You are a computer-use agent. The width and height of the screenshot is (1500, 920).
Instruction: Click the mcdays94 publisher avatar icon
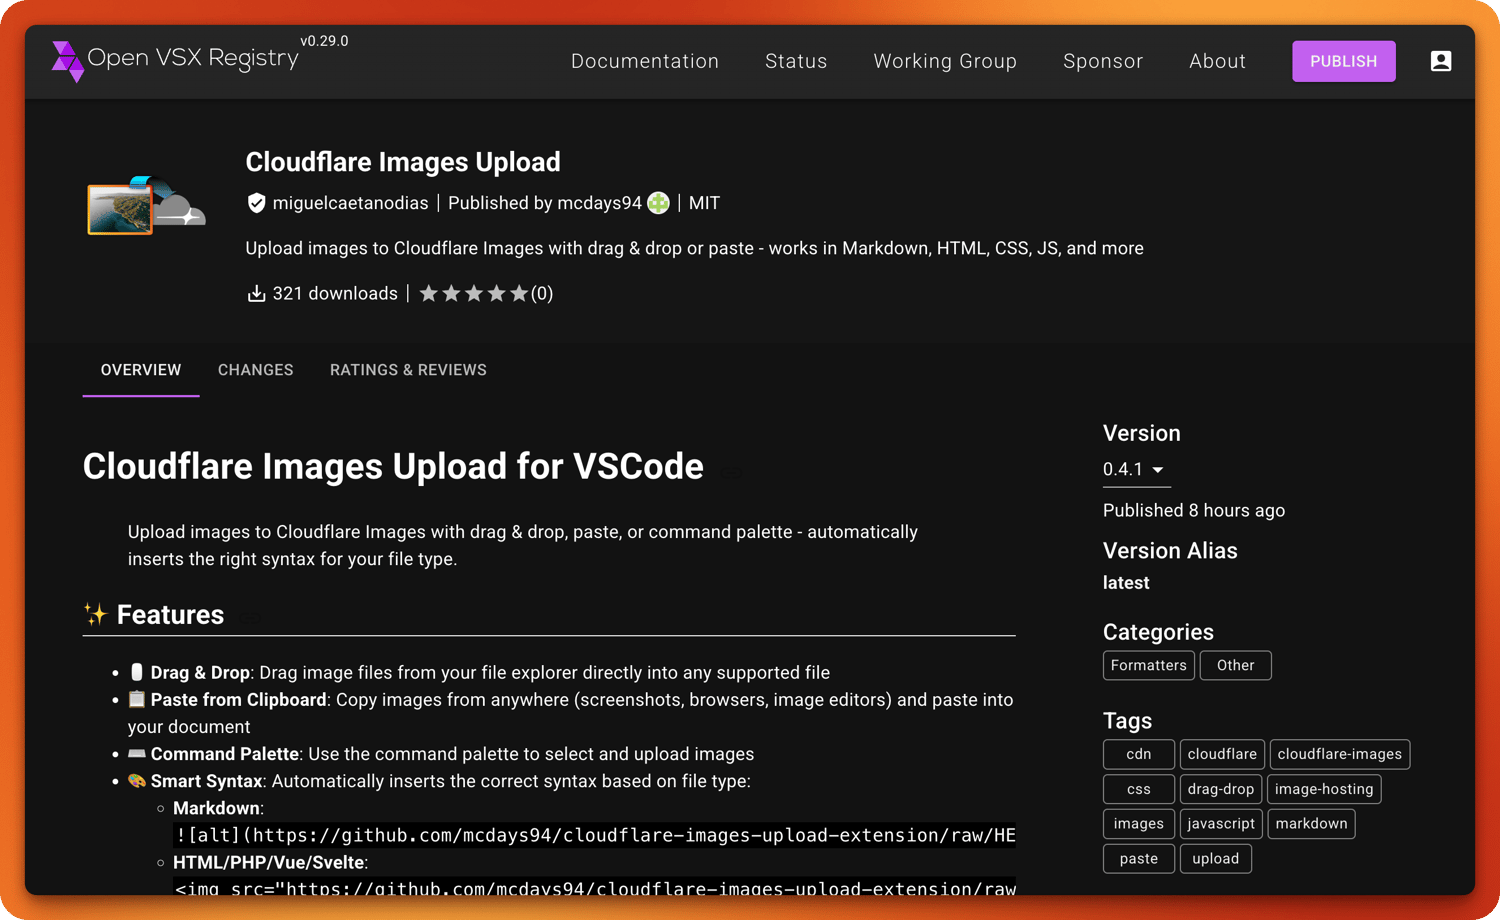coord(658,203)
